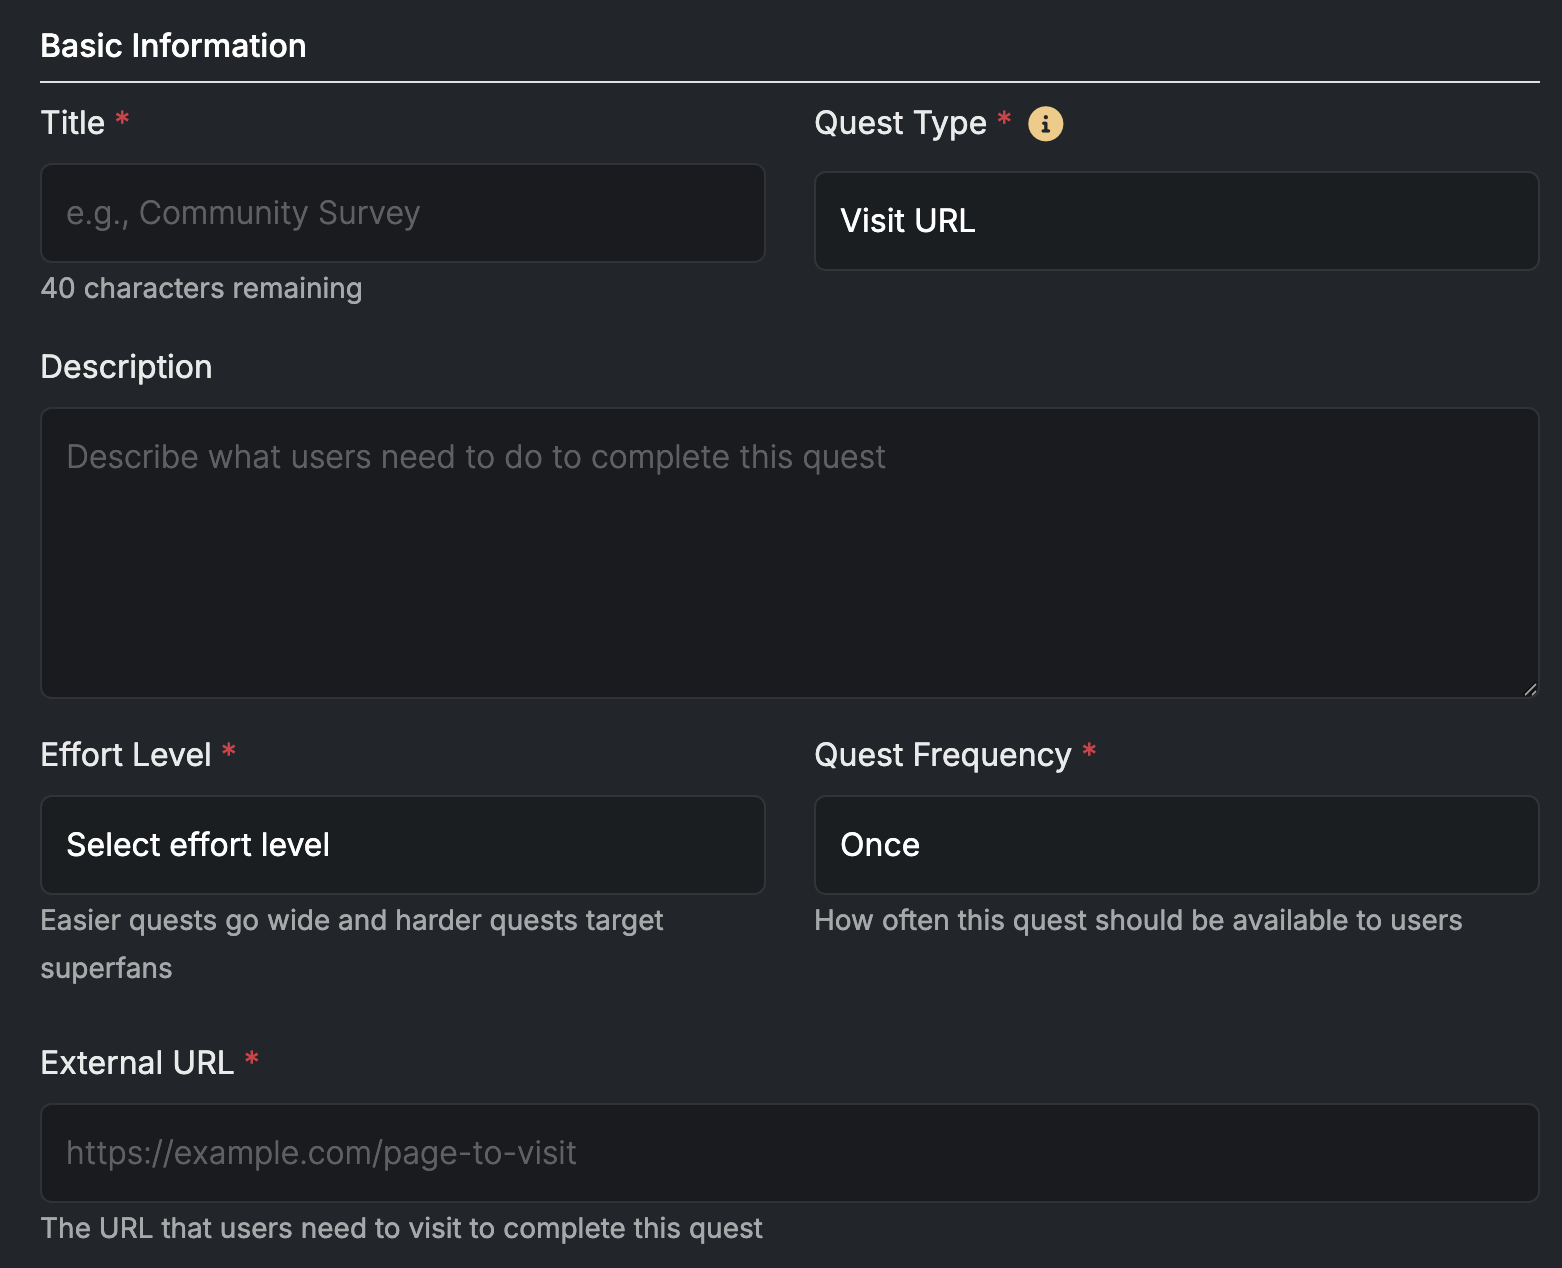Click the helper text below External URL field
Viewport: 1562px width, 1268px height.
401,1228
